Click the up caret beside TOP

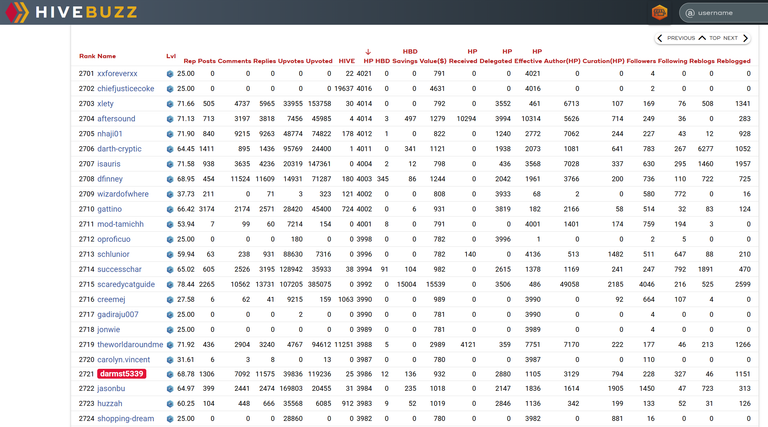[x=702, y=38]
